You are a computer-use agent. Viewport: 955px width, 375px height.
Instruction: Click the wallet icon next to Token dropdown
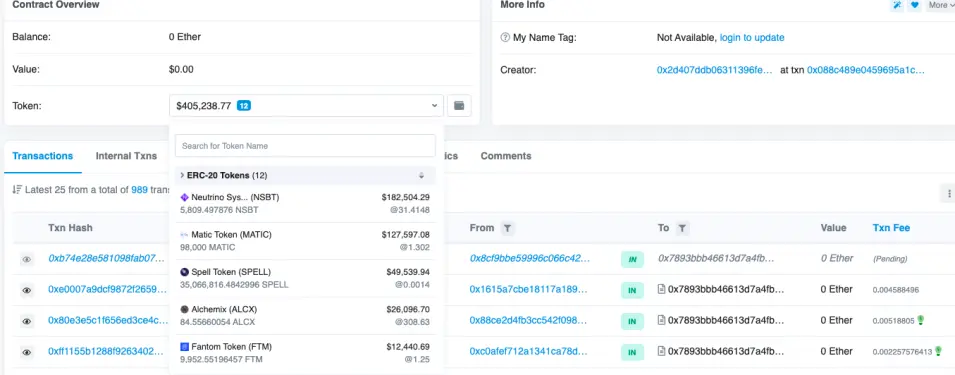(459, 105)
